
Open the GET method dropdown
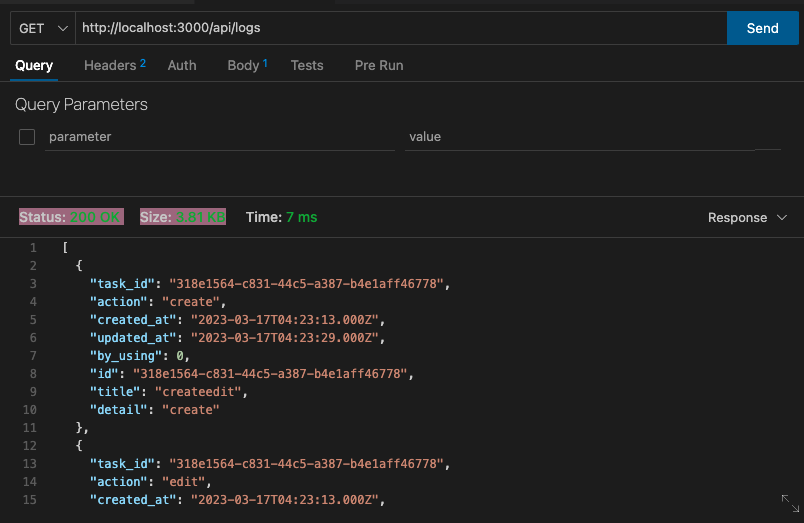[43, 28]
